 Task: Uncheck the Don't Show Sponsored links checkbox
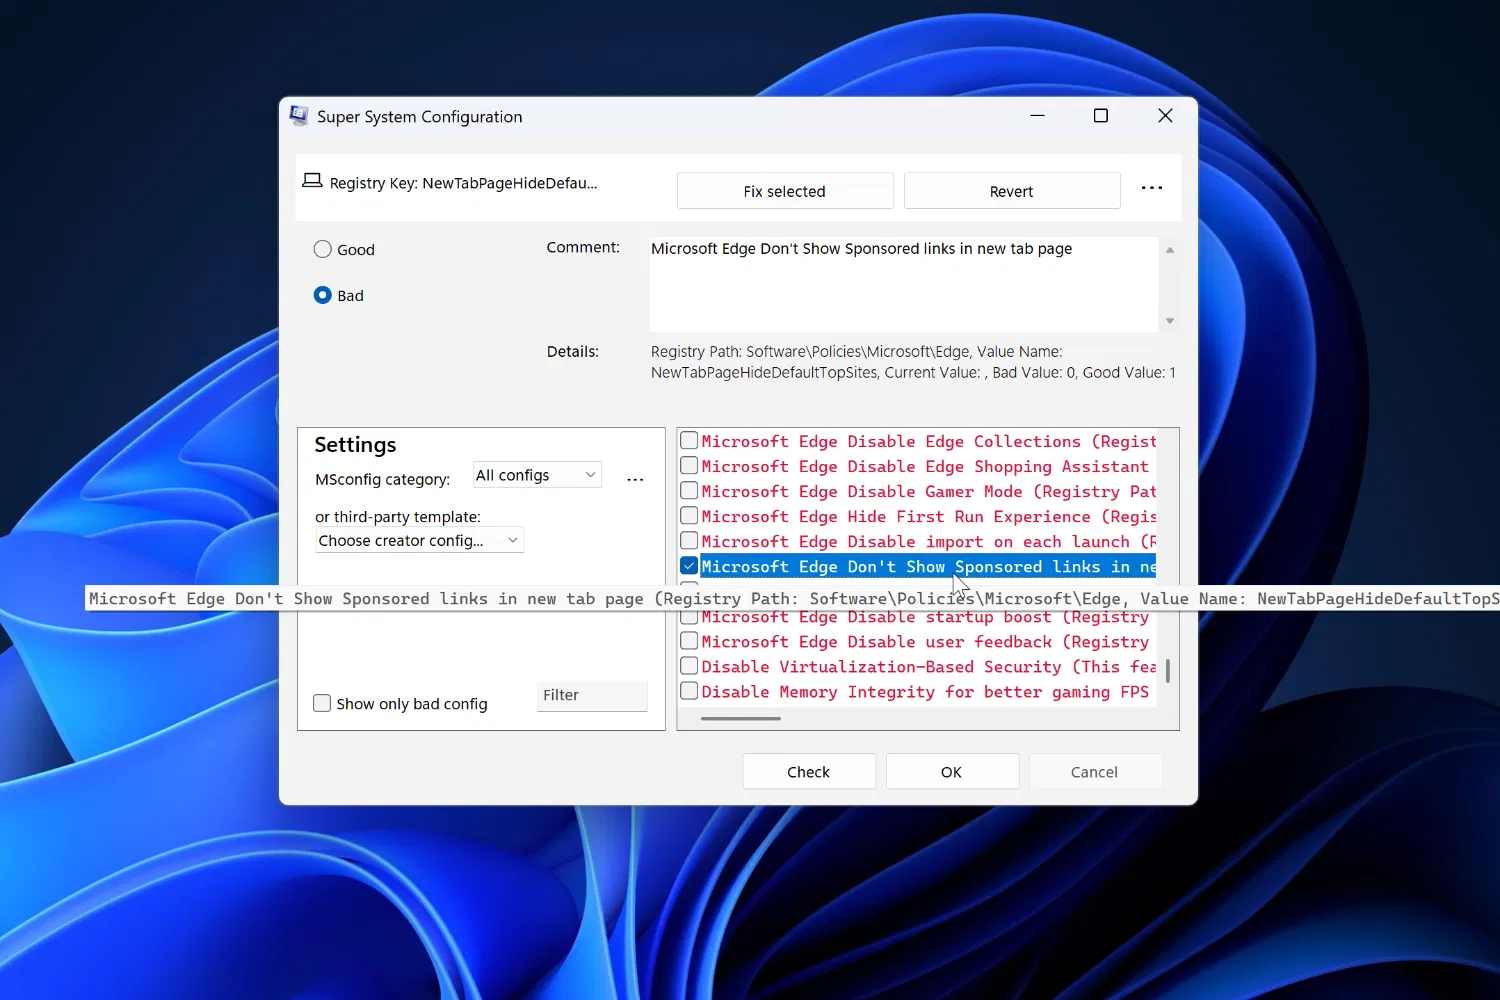coord(689,565)
